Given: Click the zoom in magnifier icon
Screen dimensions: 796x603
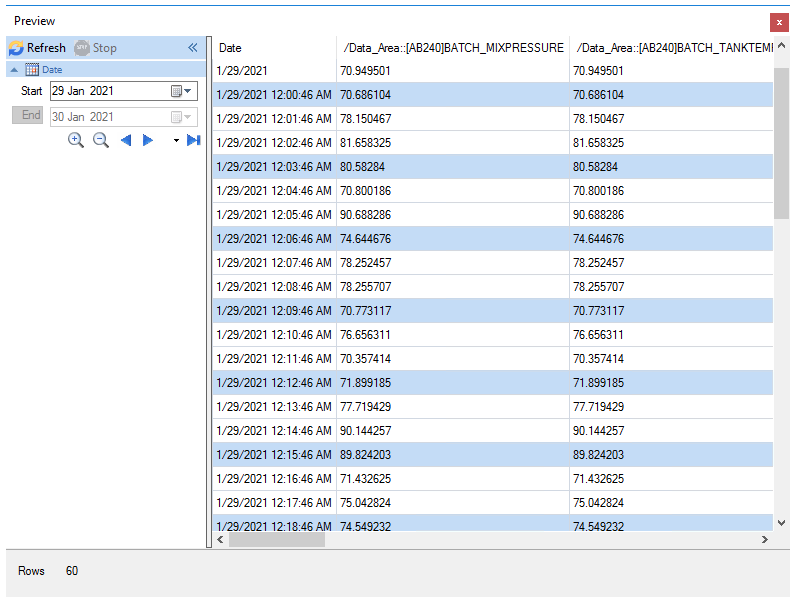Looking at the screenshot, I should [x=76, y=140].
